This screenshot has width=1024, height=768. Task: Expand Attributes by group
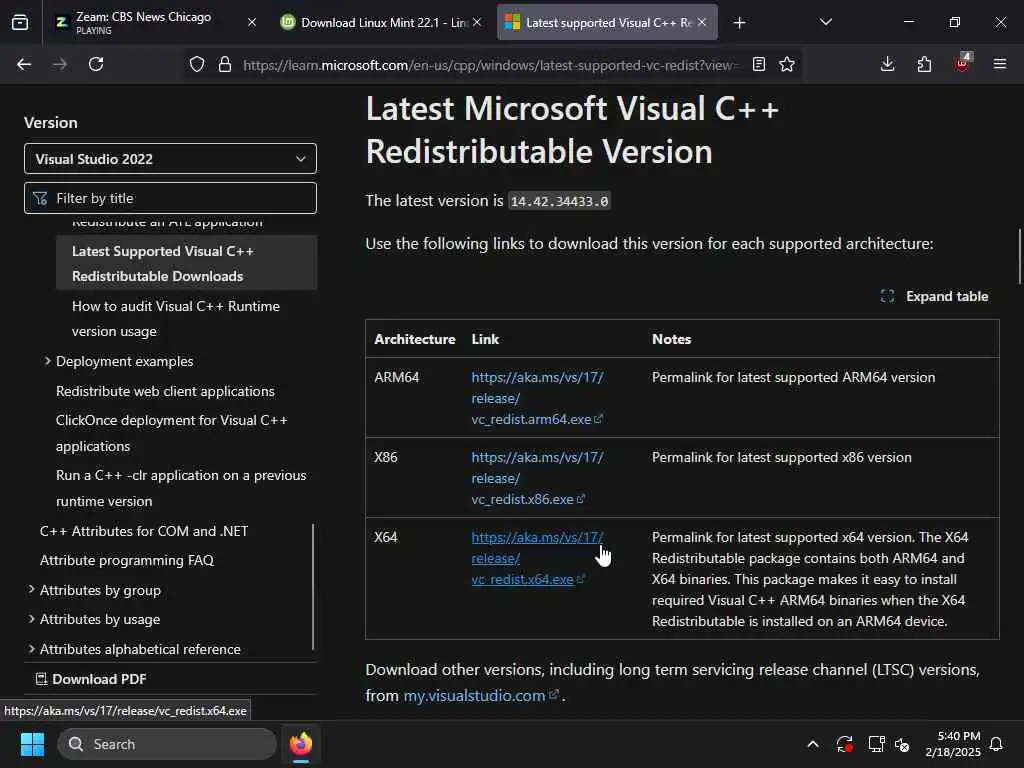[100, 590]
